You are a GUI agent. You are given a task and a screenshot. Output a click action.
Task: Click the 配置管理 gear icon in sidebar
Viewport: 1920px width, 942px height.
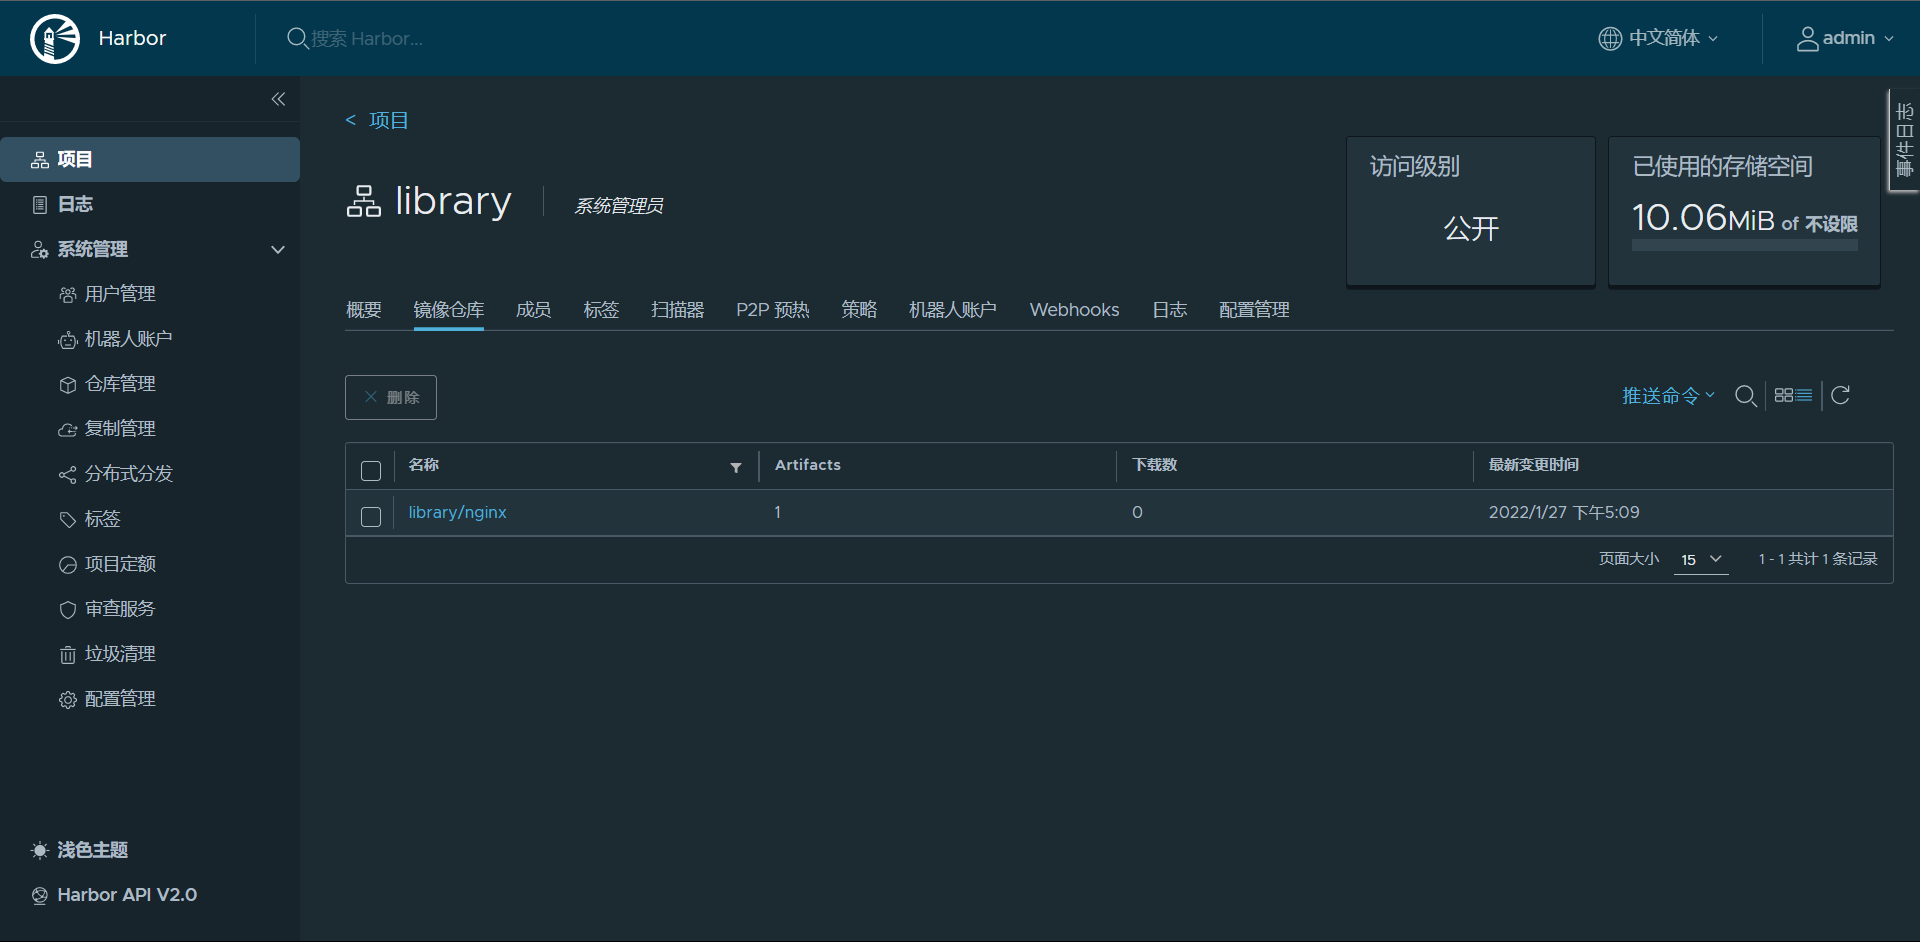pos(68,700)
